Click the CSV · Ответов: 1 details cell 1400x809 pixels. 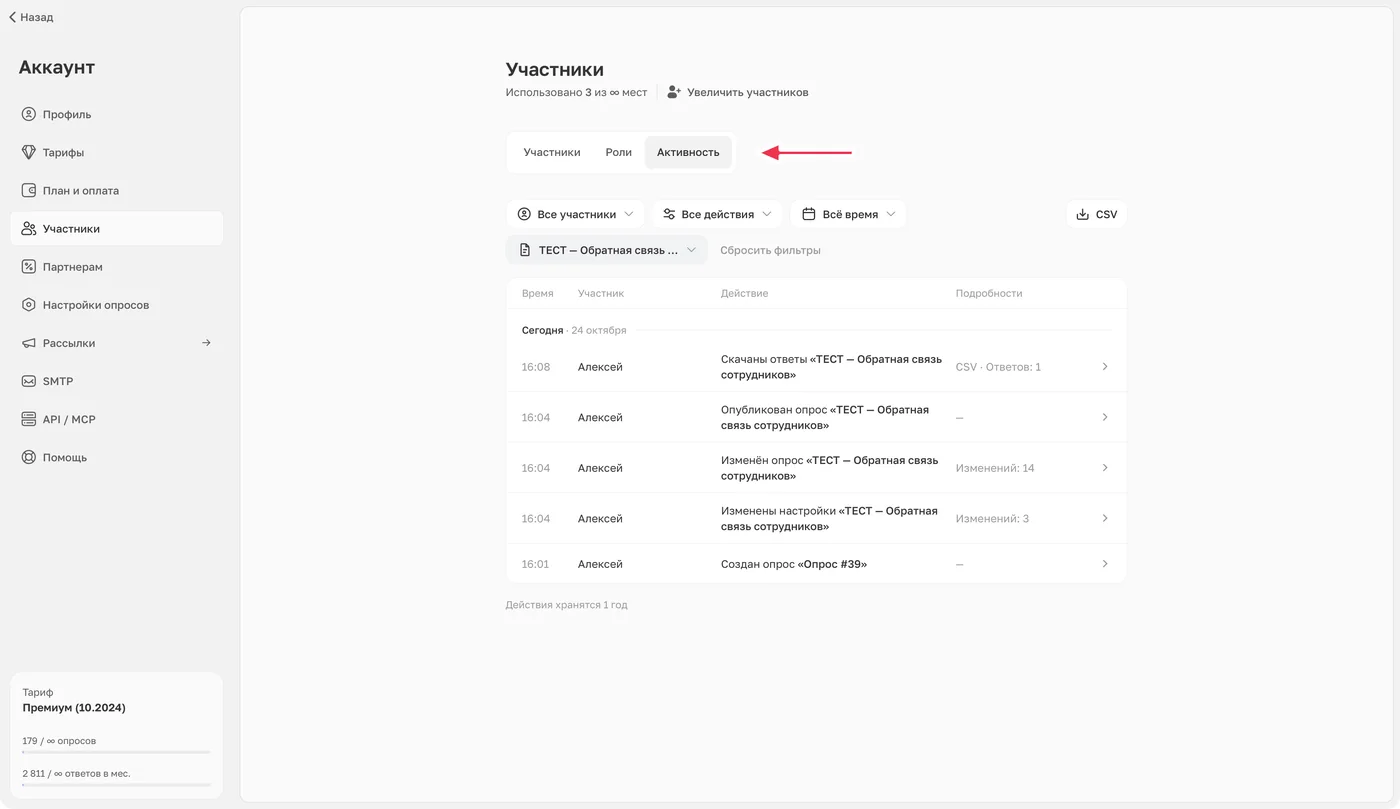(x=998, y=367)
